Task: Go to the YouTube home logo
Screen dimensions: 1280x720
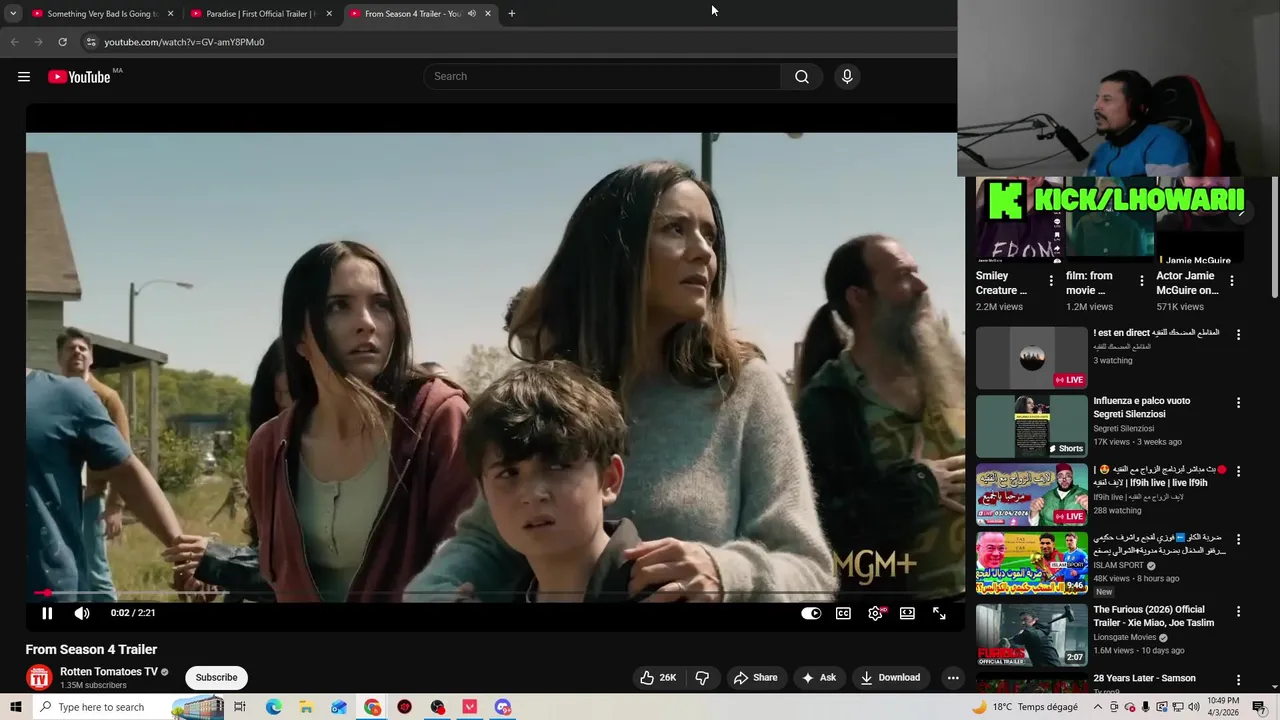Action: pos(79,77)
